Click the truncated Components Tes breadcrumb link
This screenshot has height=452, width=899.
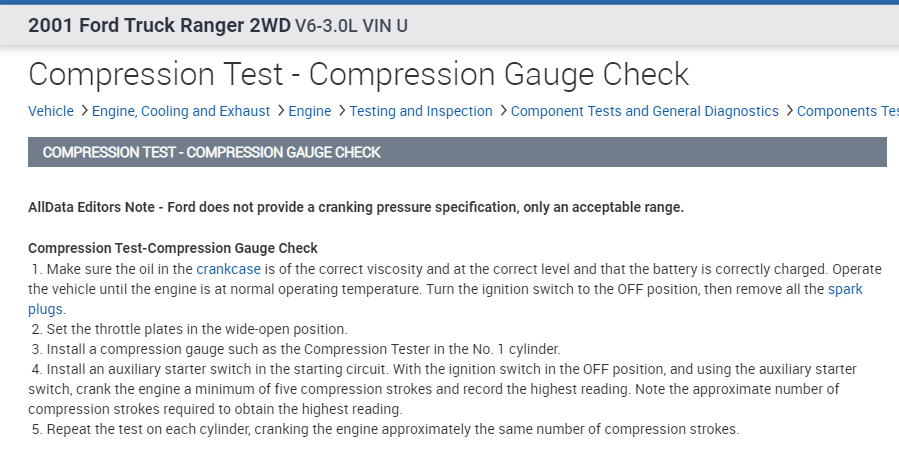click(847, 111)
